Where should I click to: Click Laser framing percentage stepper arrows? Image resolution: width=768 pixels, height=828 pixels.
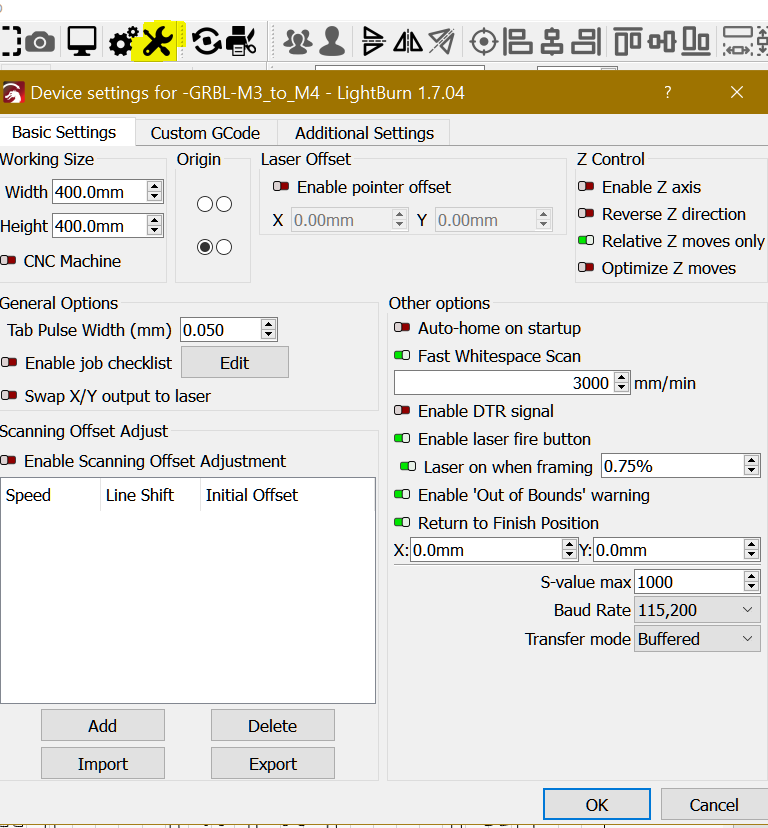(751, 466)
